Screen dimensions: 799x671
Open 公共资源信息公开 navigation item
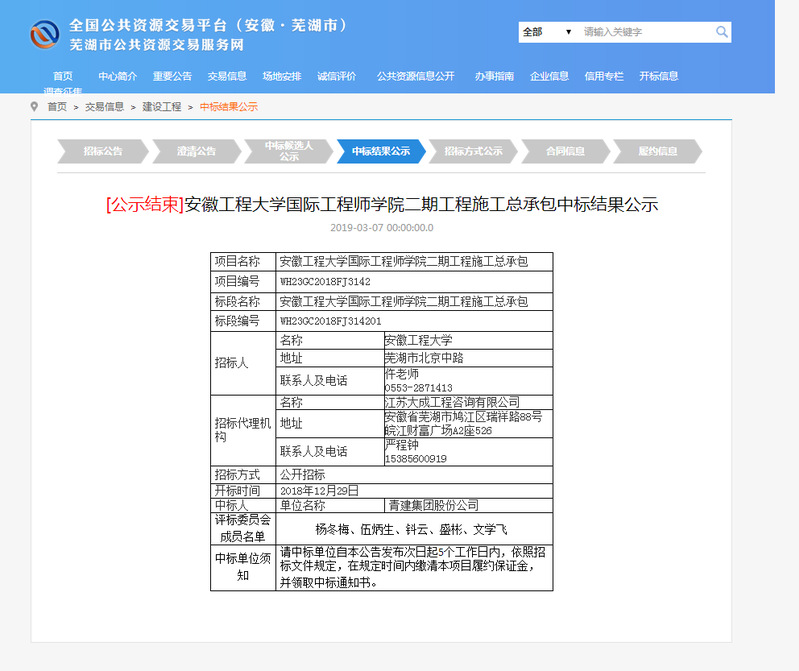click(415, 76)
